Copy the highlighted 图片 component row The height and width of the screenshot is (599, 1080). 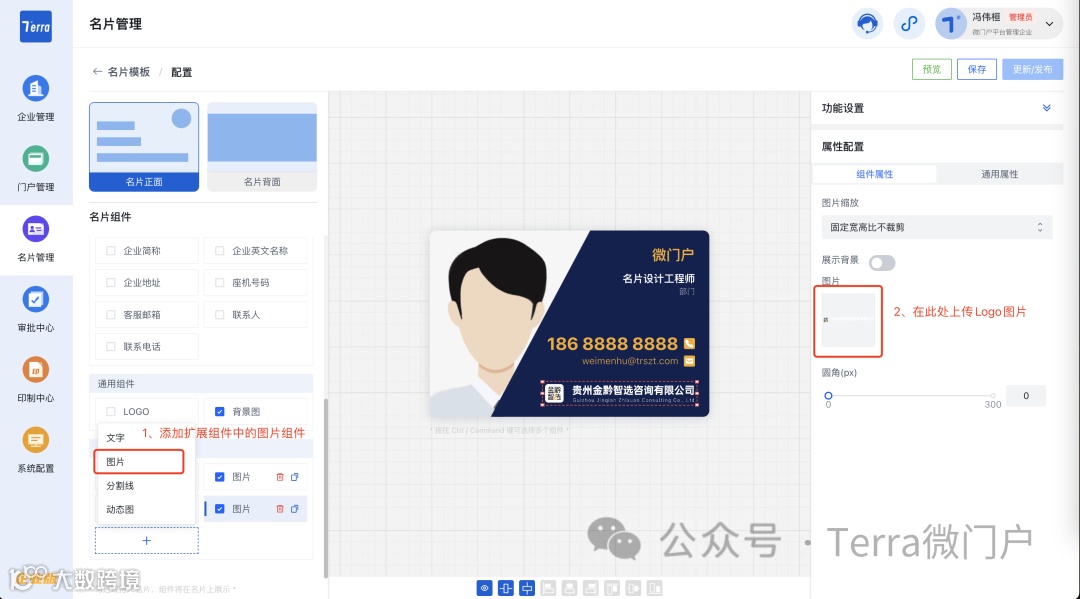(x=295, y=509)
